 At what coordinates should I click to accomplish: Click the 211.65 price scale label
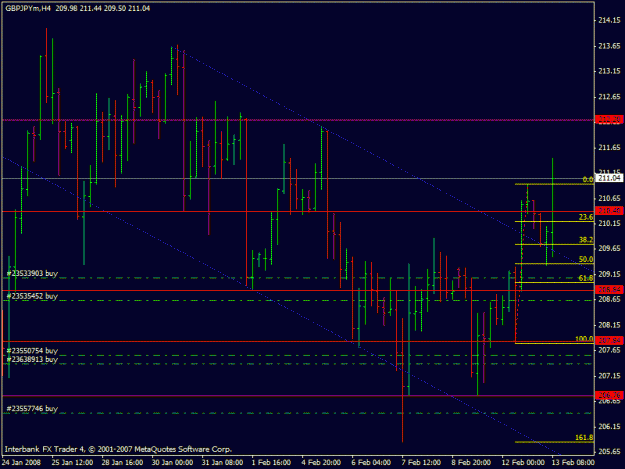pos(609,147)
